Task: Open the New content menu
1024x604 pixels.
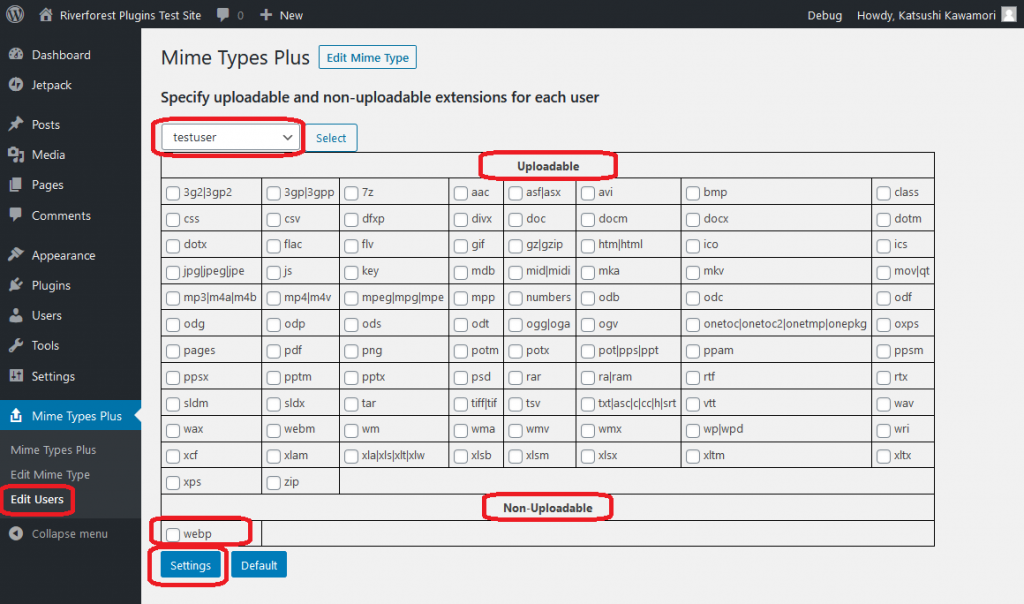Action: (x=281, y=15)
